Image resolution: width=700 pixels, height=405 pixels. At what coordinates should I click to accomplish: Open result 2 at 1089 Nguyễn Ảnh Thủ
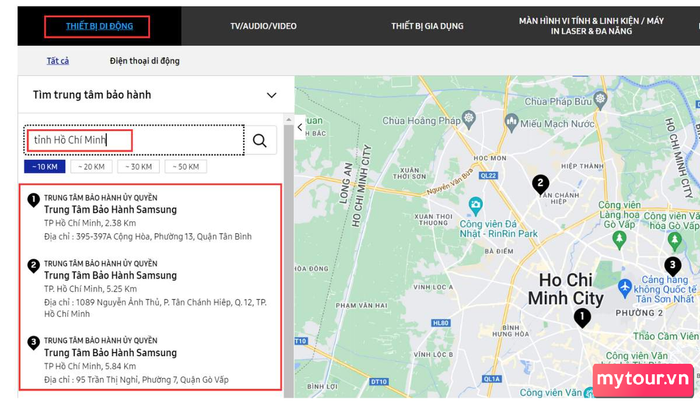click(x=150, y=288)
